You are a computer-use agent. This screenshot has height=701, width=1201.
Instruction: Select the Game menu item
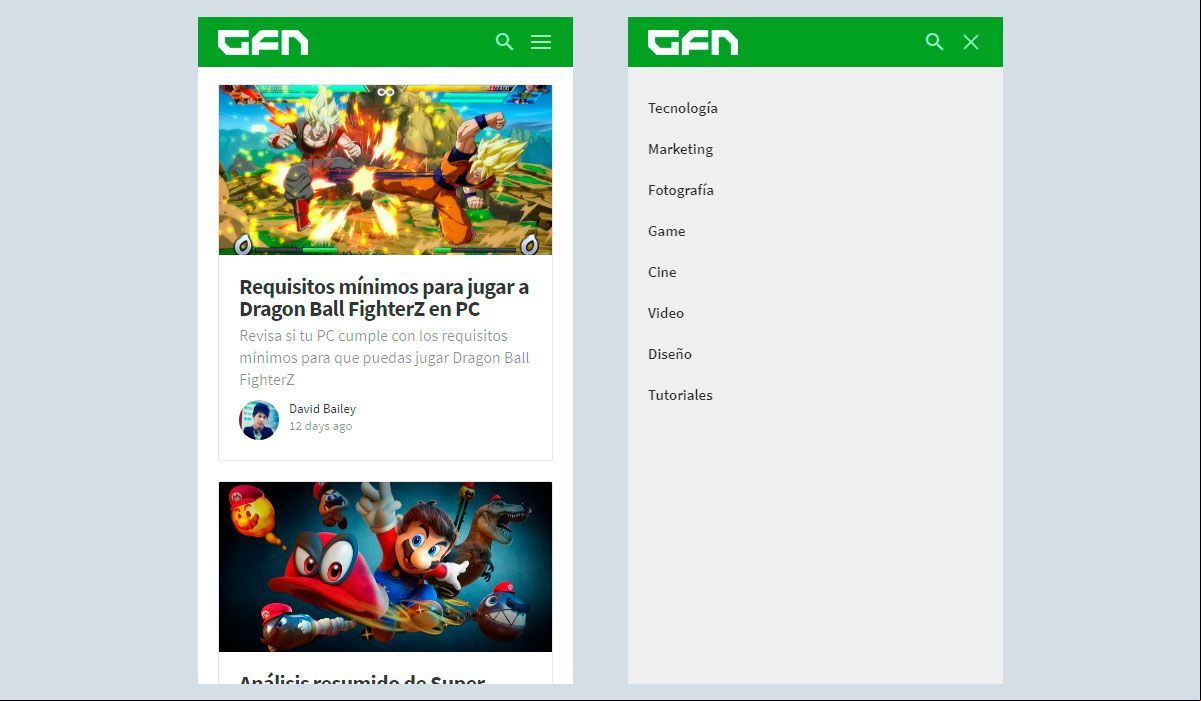click(x=667, y=231)
